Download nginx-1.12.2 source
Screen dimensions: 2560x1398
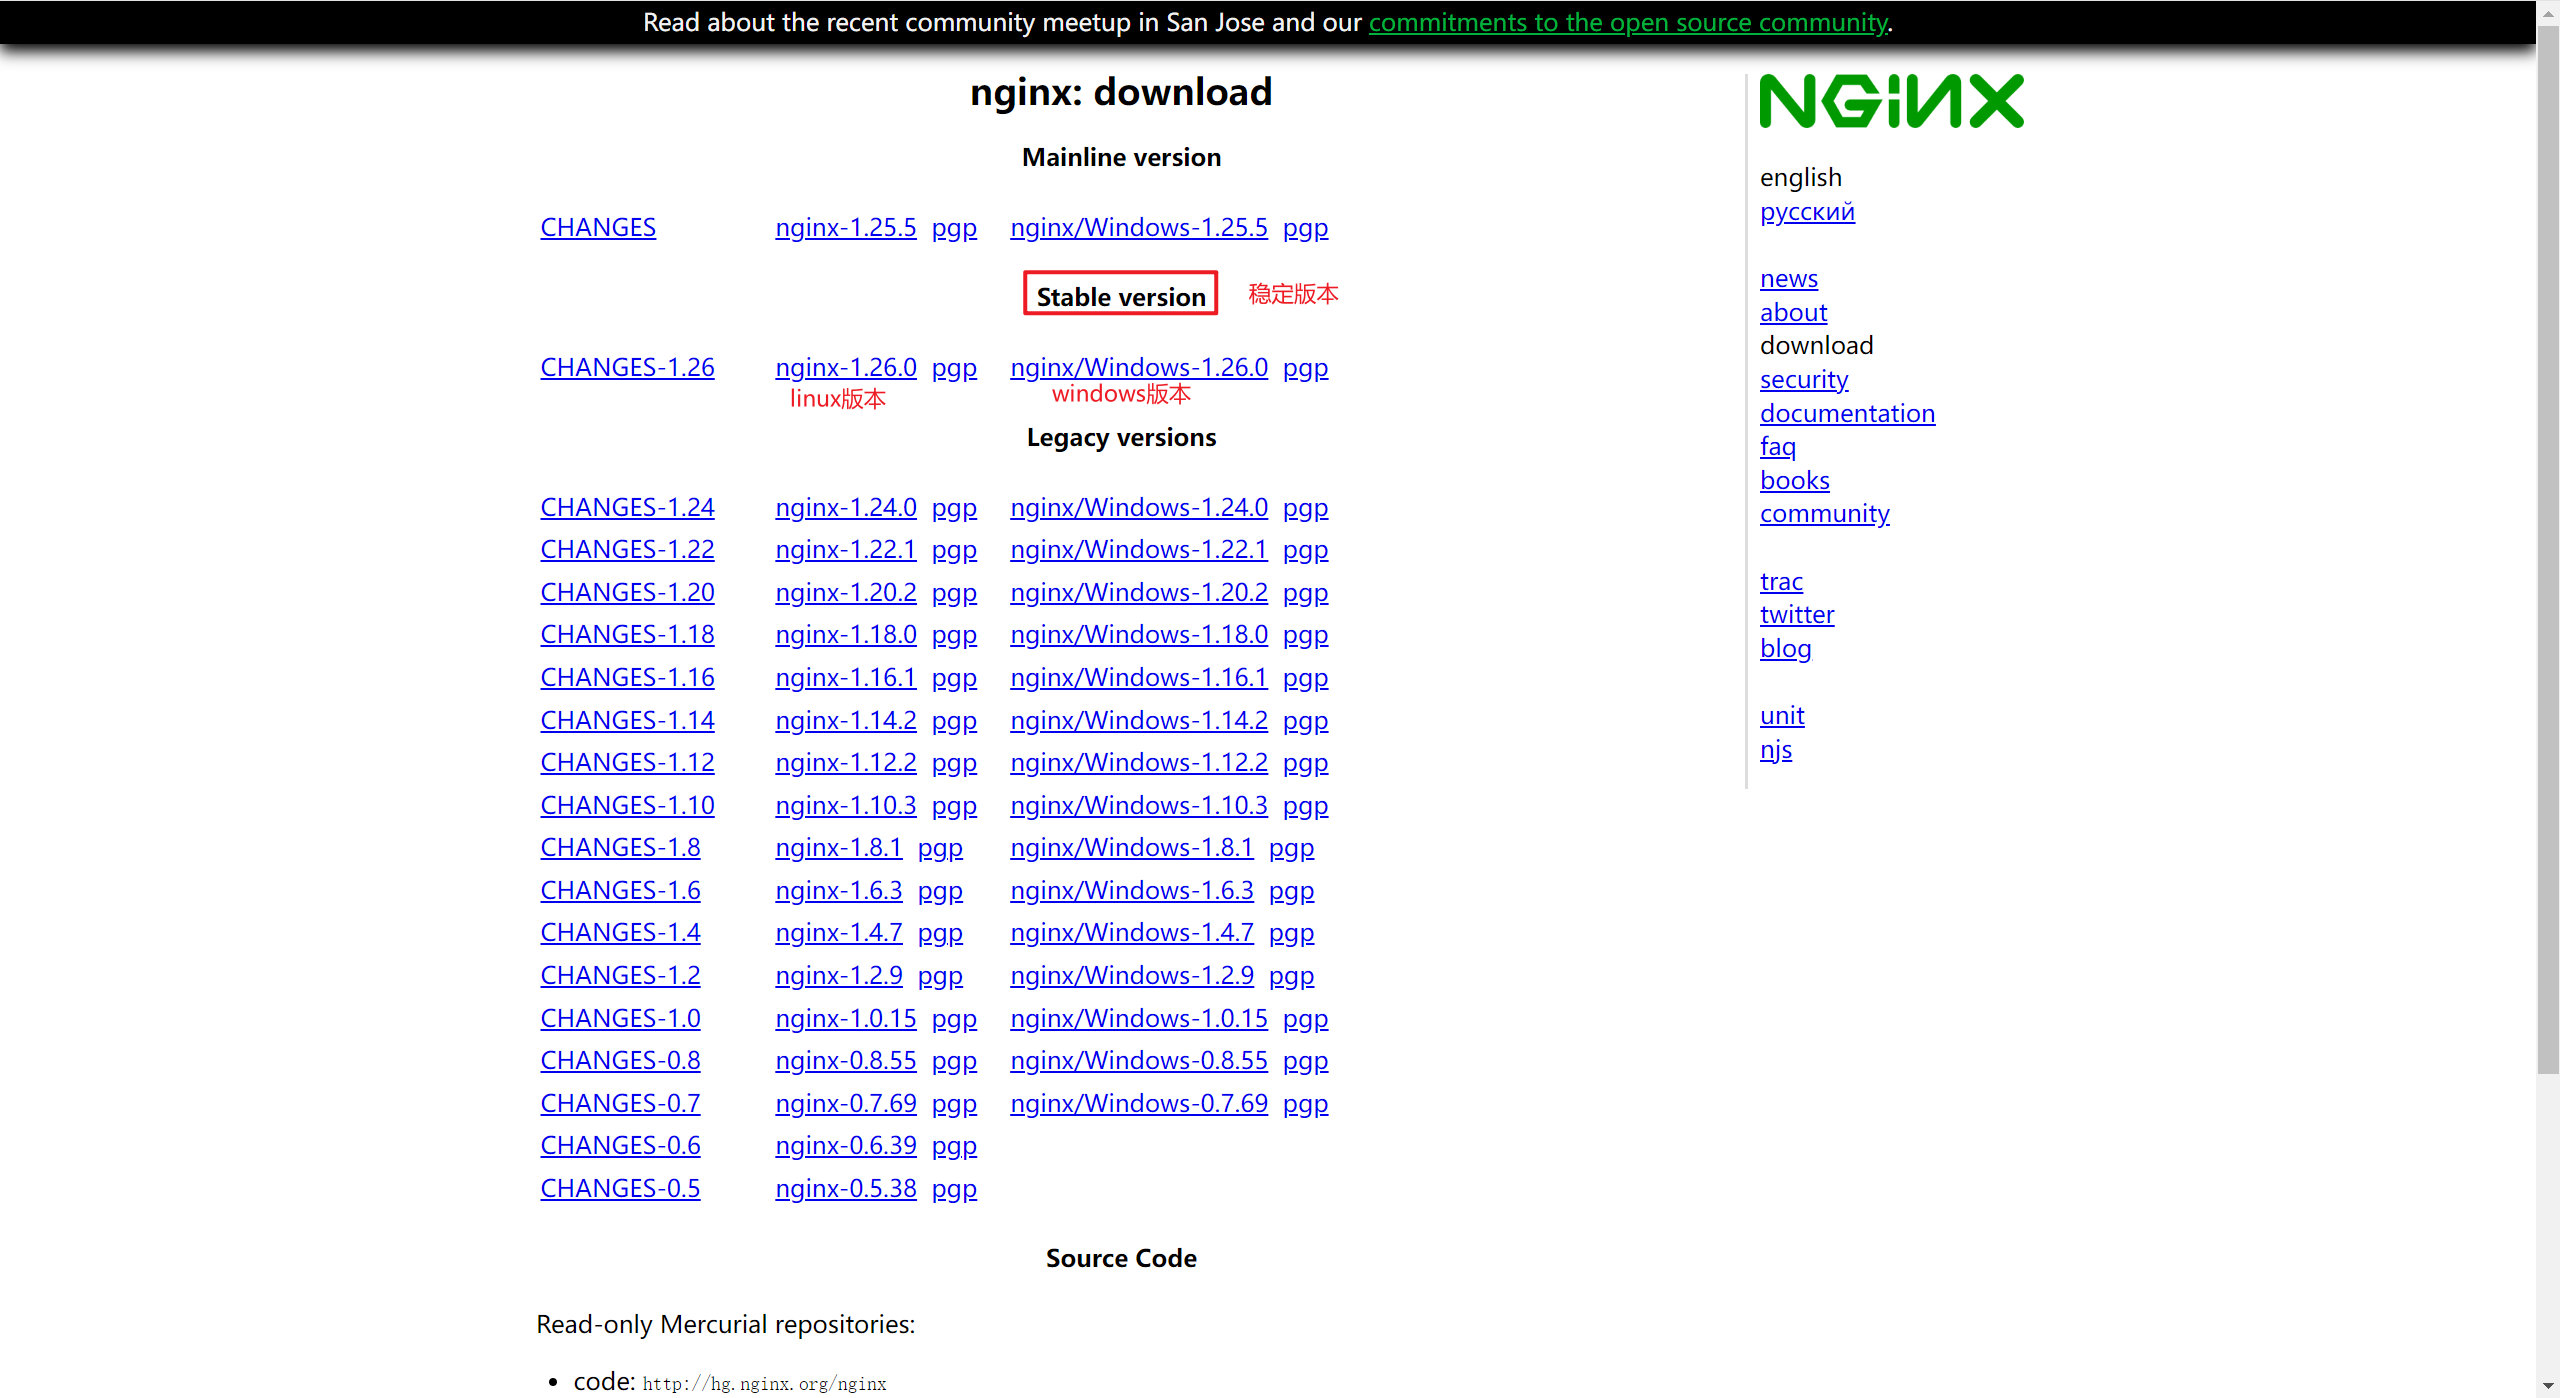click(x=846, y=762)
